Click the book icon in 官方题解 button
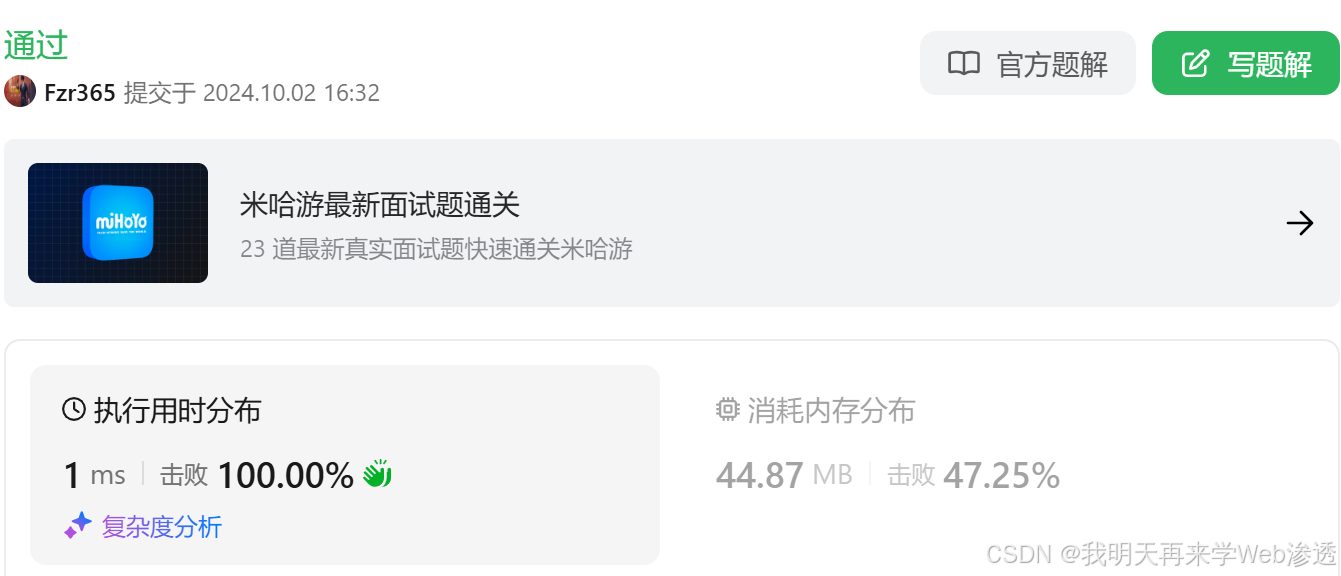 (964, 64)
